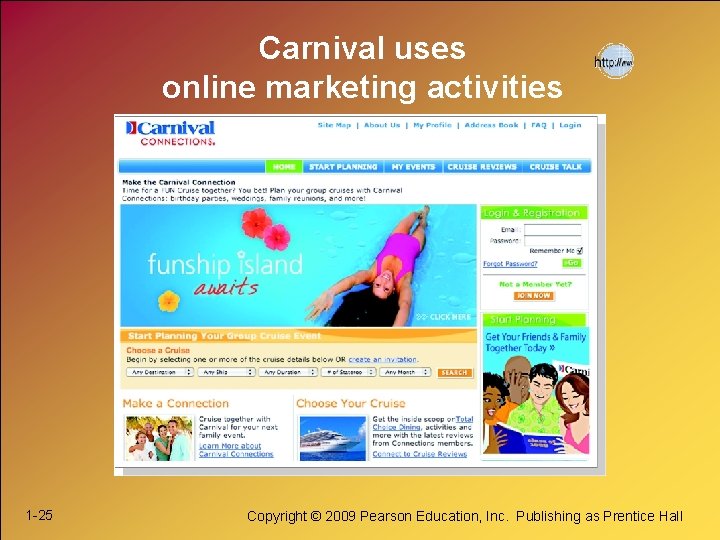Click Get Your Friends & Family Together Today
Screen dimensions: 720x540
[x=535, y=343]
